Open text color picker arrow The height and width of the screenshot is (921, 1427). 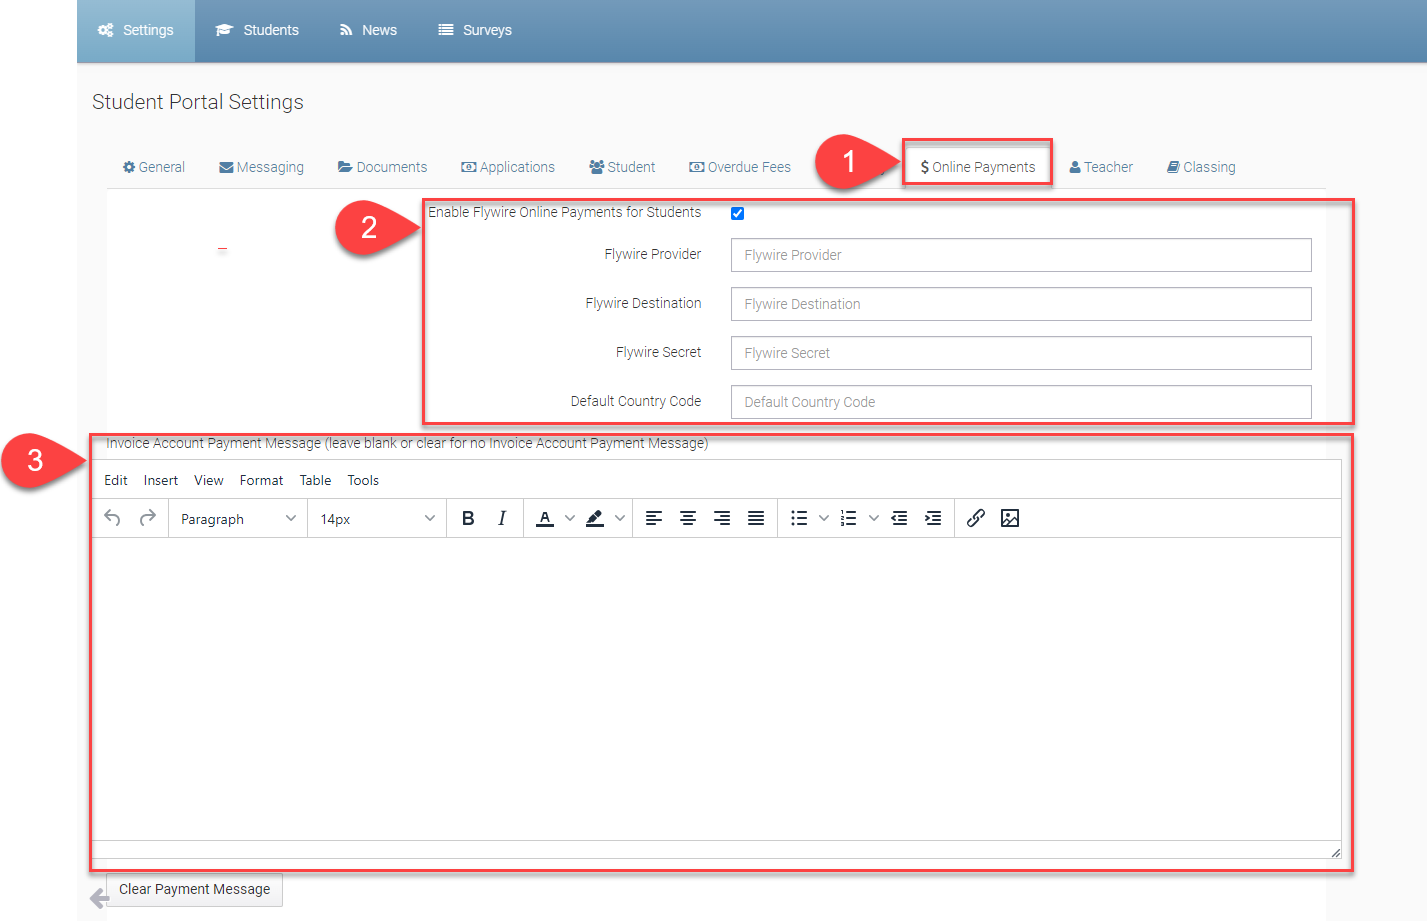click(x=570, y=518)
